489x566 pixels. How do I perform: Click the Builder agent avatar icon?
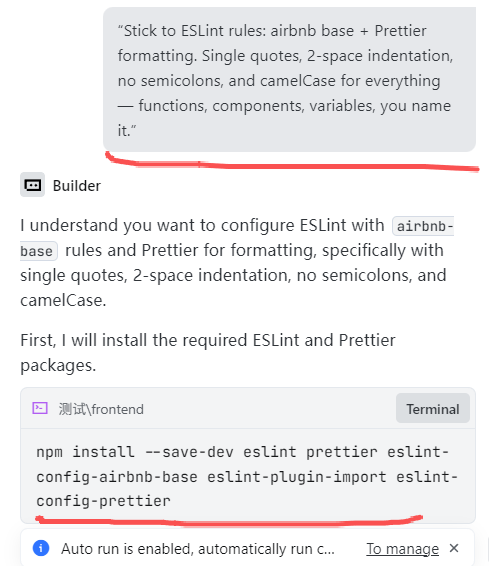coord(32,185)
